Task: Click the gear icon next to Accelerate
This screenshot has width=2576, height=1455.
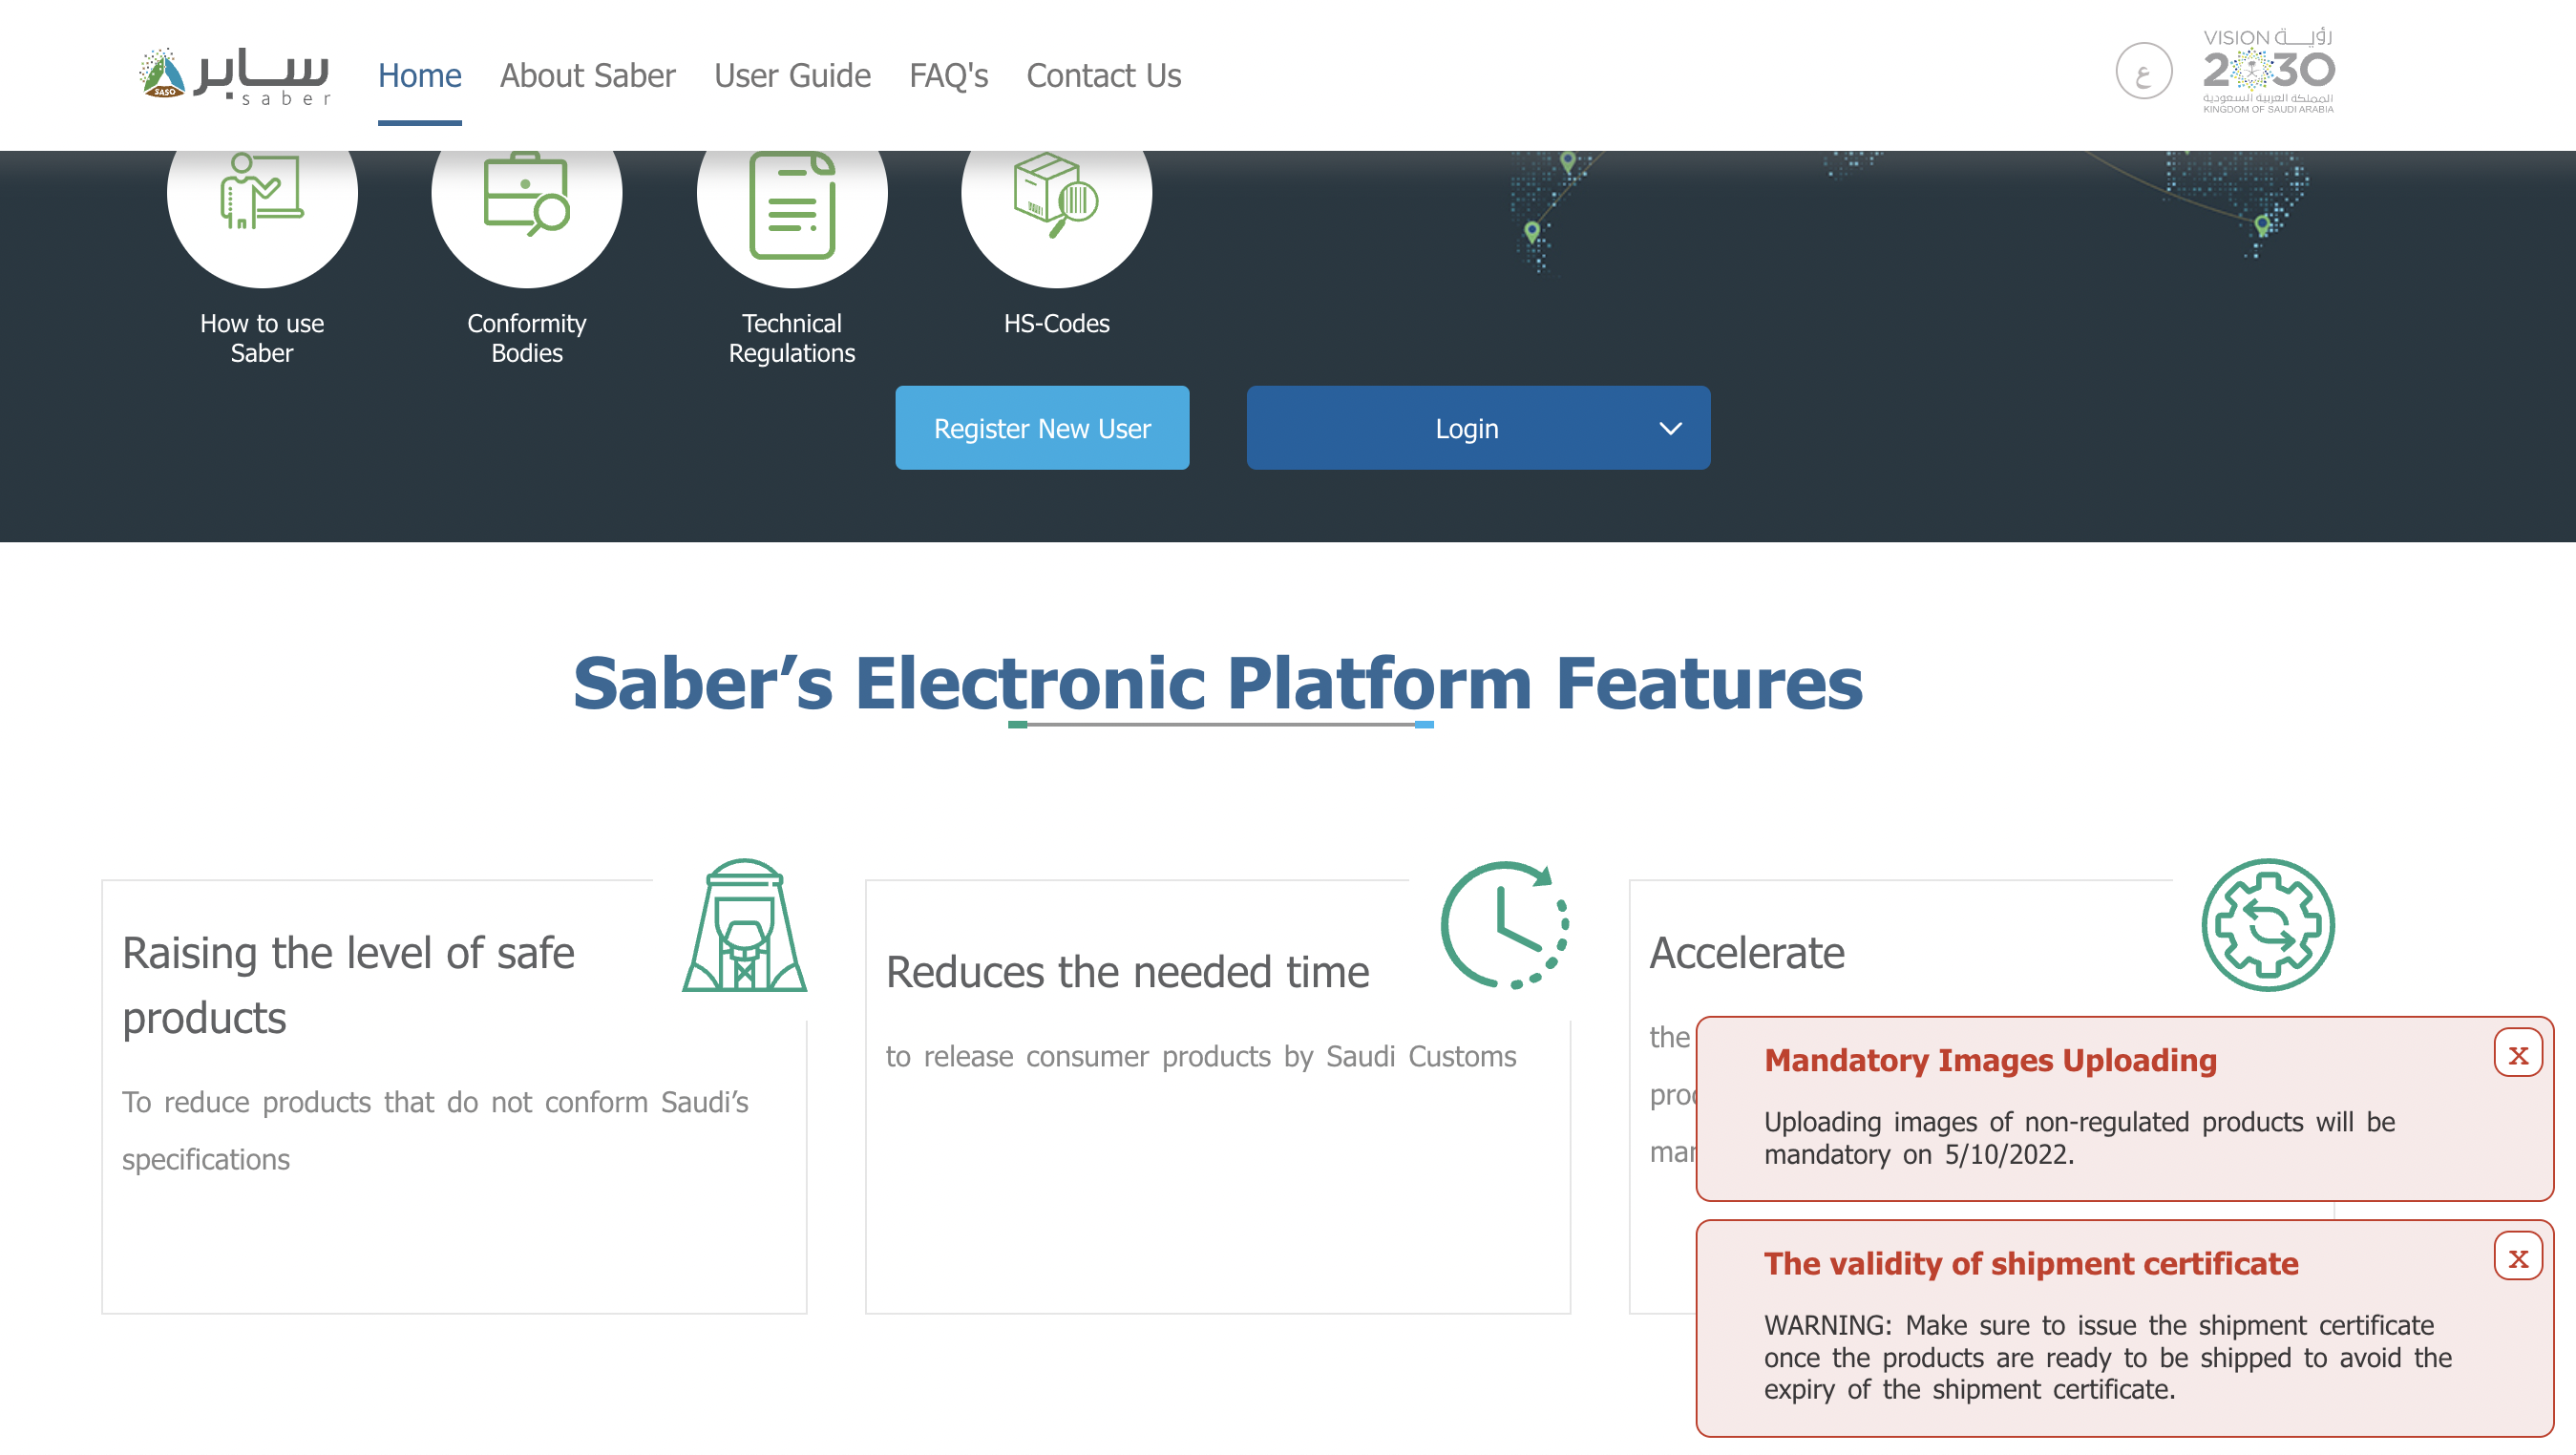Action: (2270, 925)
